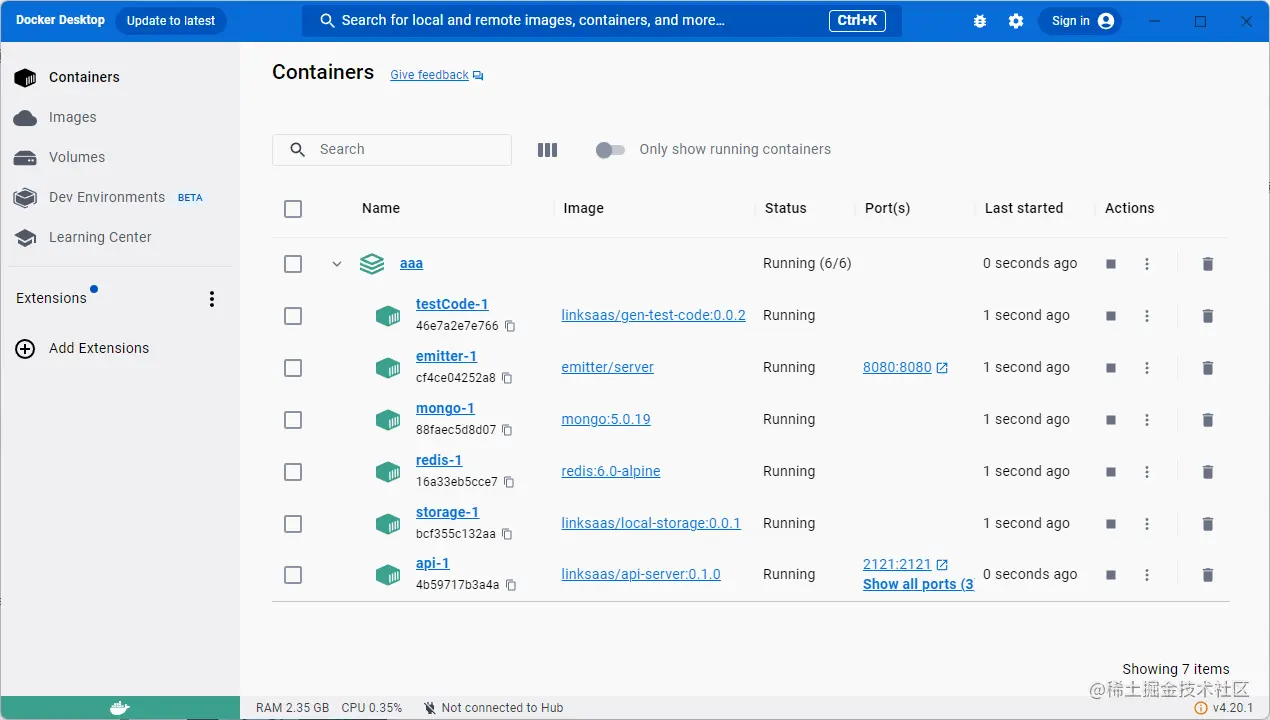Click the Update to latest button
This screenshot has width=1270, height=720.
tap(171, 21)
